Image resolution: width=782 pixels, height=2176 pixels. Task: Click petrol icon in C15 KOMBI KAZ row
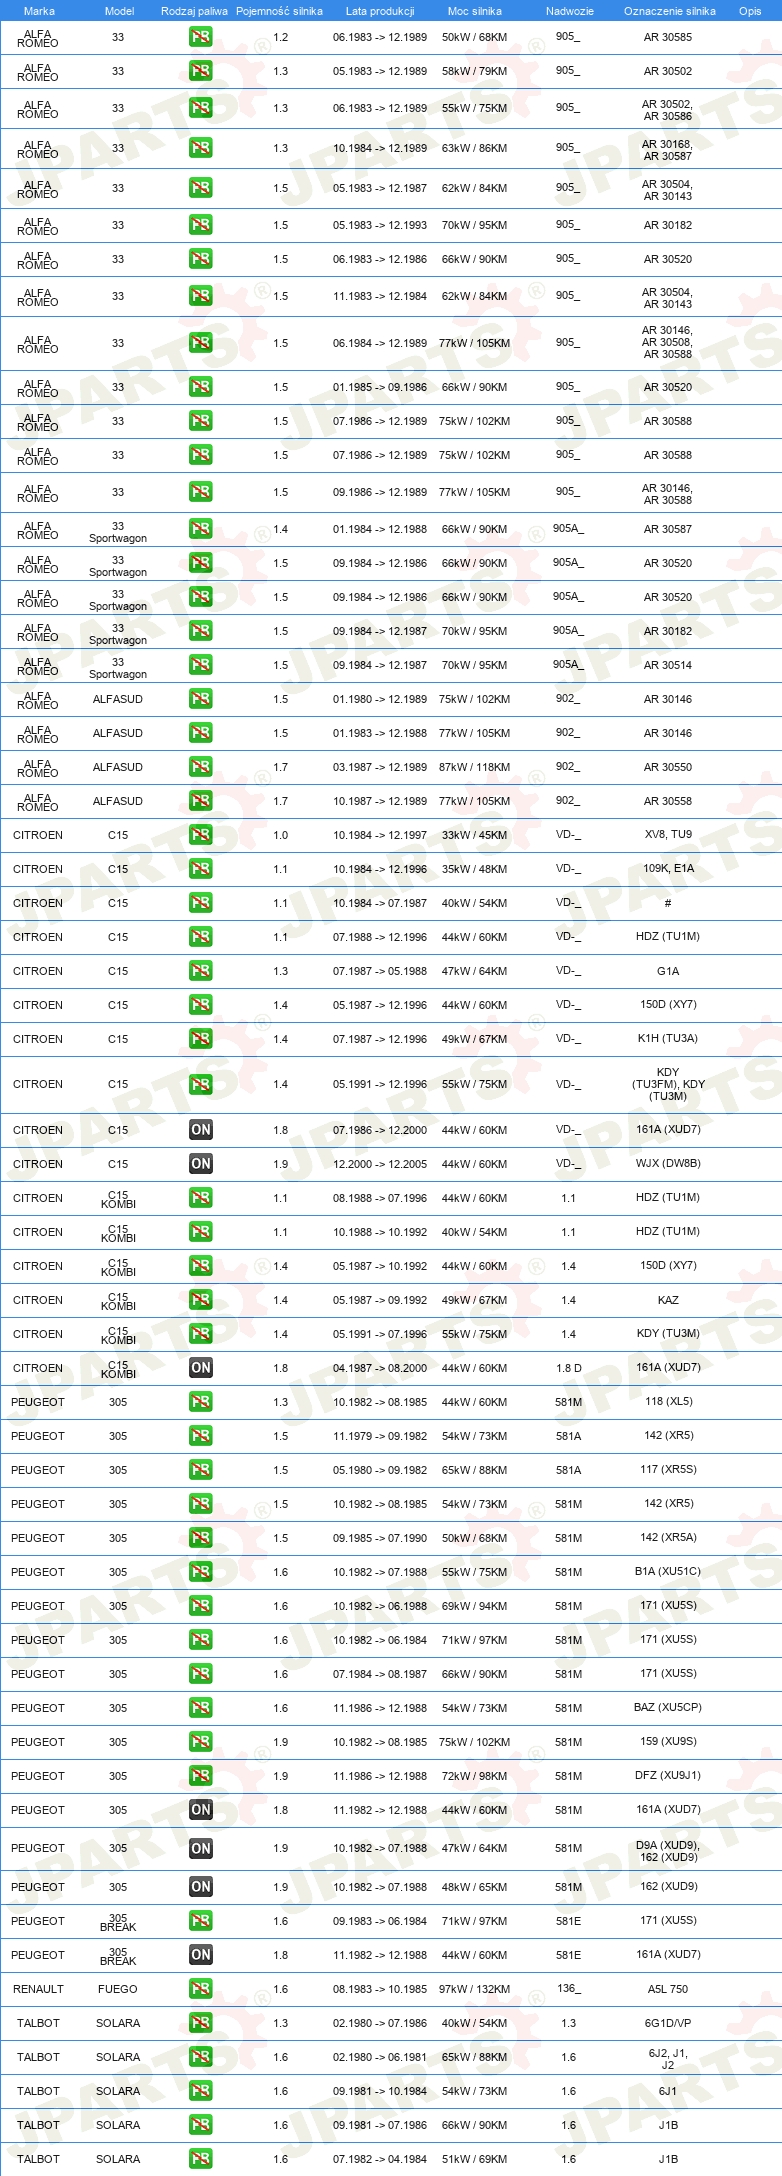(x=201, y=1300)
